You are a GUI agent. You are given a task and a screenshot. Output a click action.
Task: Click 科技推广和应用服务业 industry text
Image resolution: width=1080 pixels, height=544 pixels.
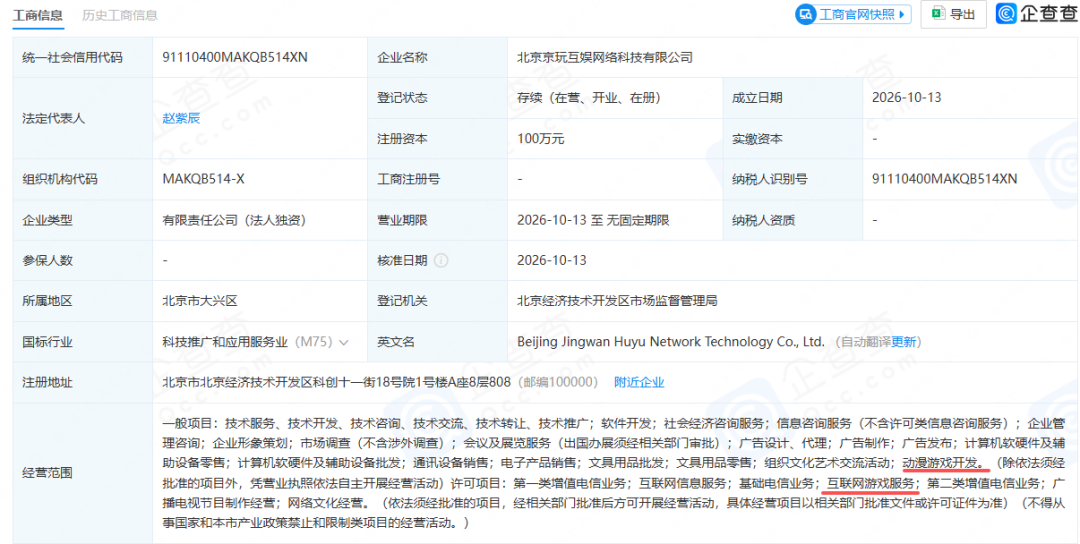click(226, 342)
